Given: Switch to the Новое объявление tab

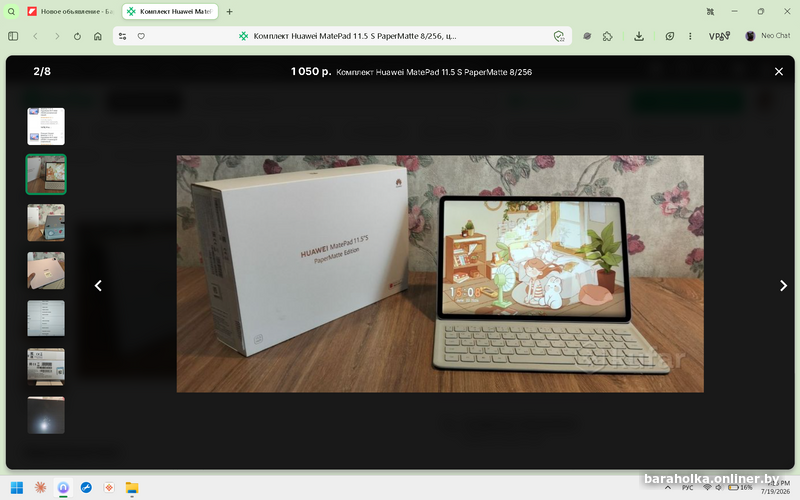Looking at the screenshot, I should (70, 11).
